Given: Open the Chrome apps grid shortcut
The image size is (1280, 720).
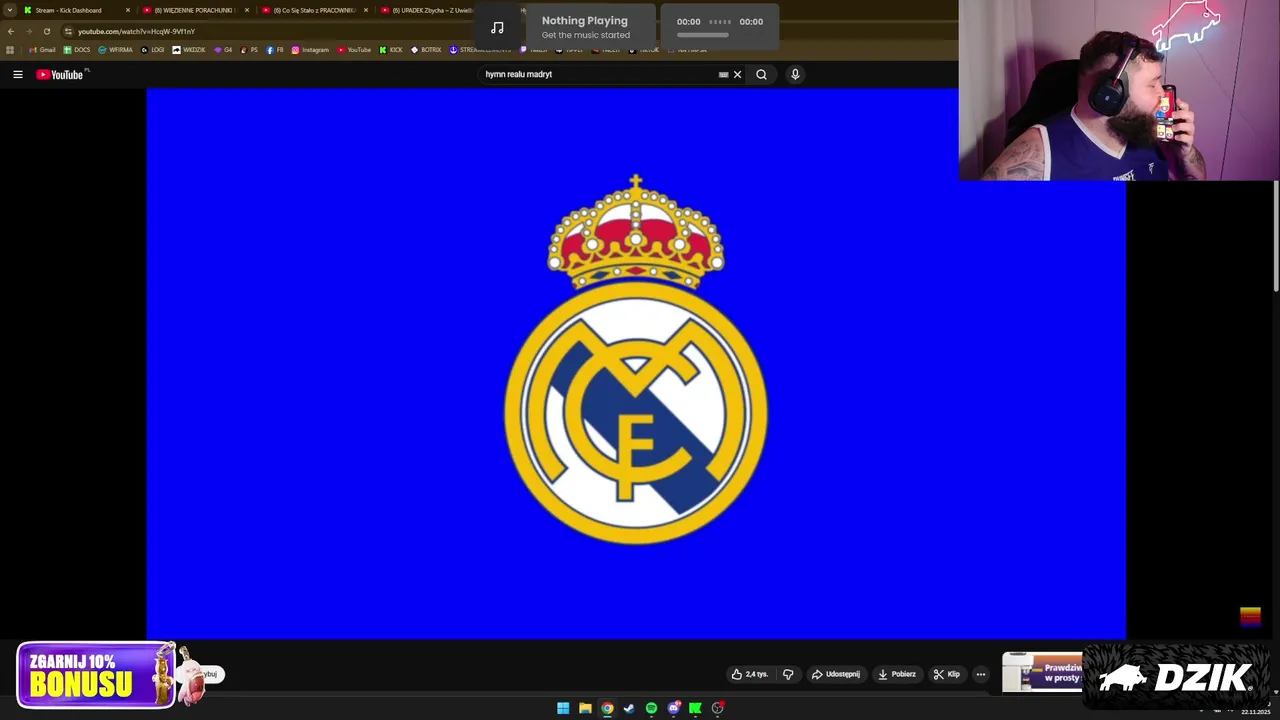Looking at the screenshot, I should 10,50.
